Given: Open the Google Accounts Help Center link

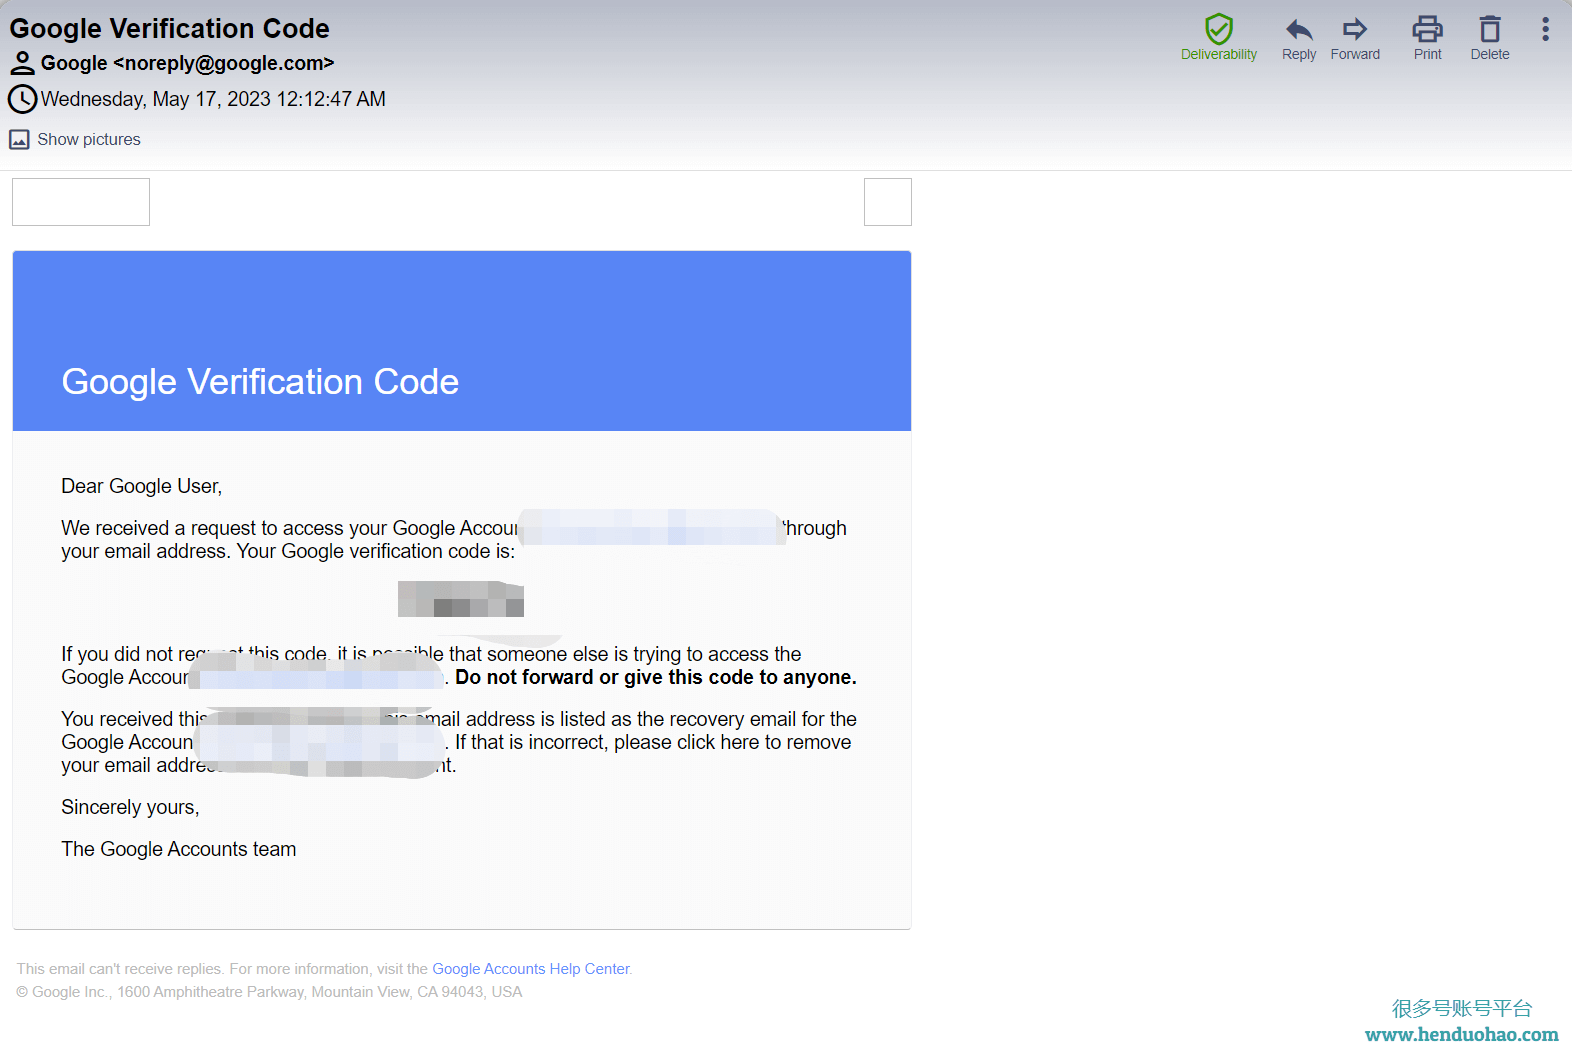Looking at the screenshot, I should 531,969.
